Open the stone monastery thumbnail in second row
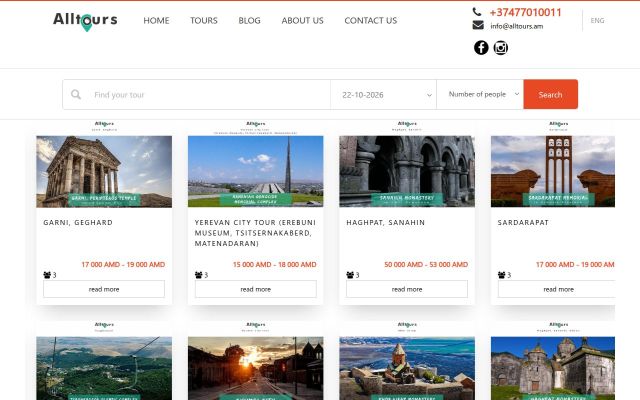 pos(553,368)
